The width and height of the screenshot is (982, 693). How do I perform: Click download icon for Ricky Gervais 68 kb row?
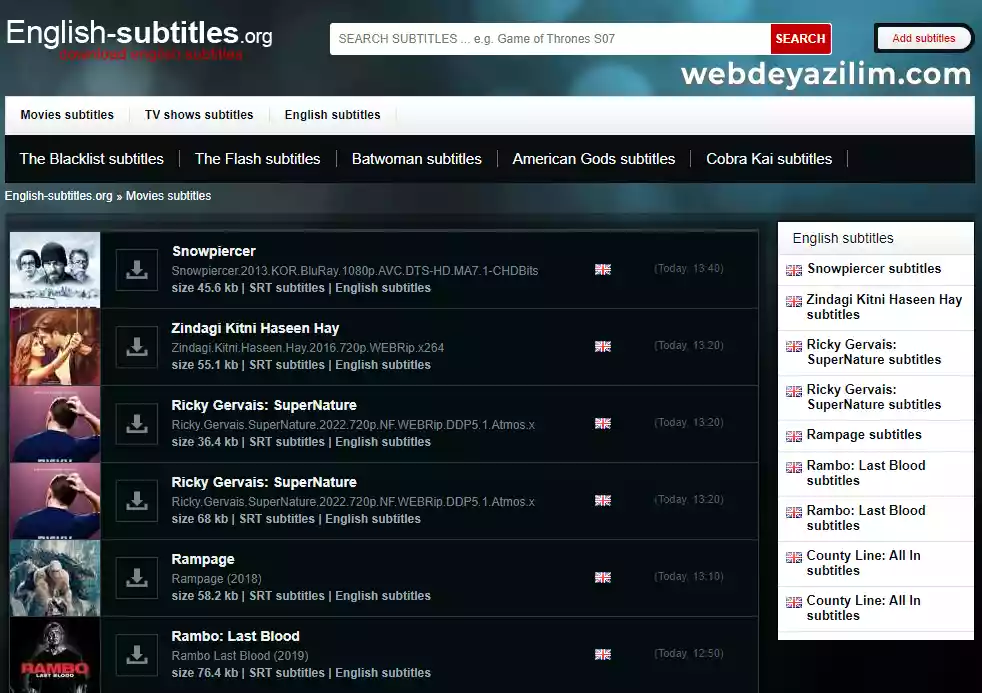click(137, 501)
